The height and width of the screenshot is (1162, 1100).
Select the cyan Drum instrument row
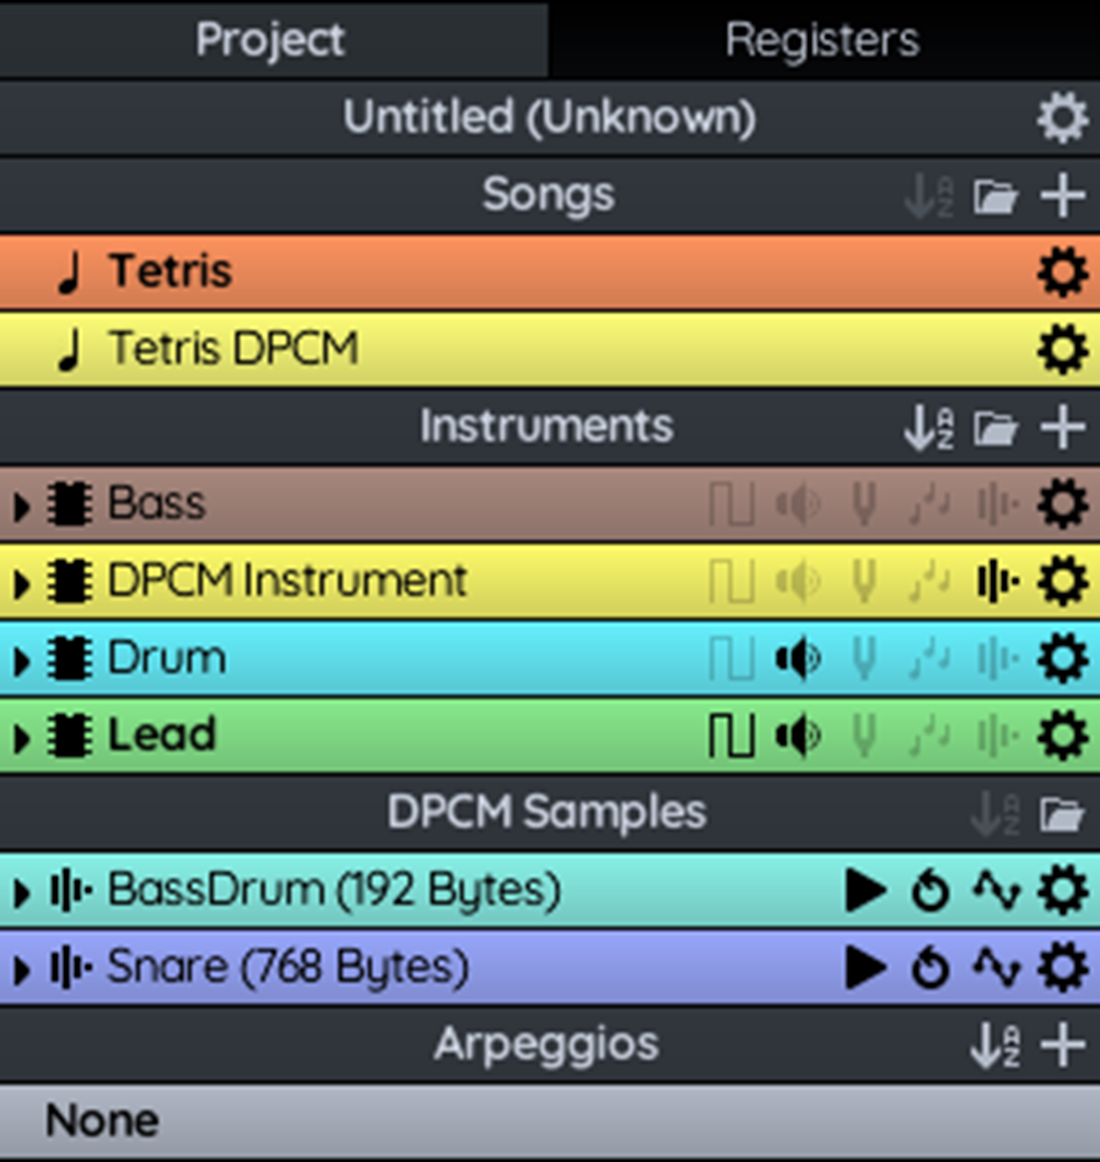tap(400, 659)
